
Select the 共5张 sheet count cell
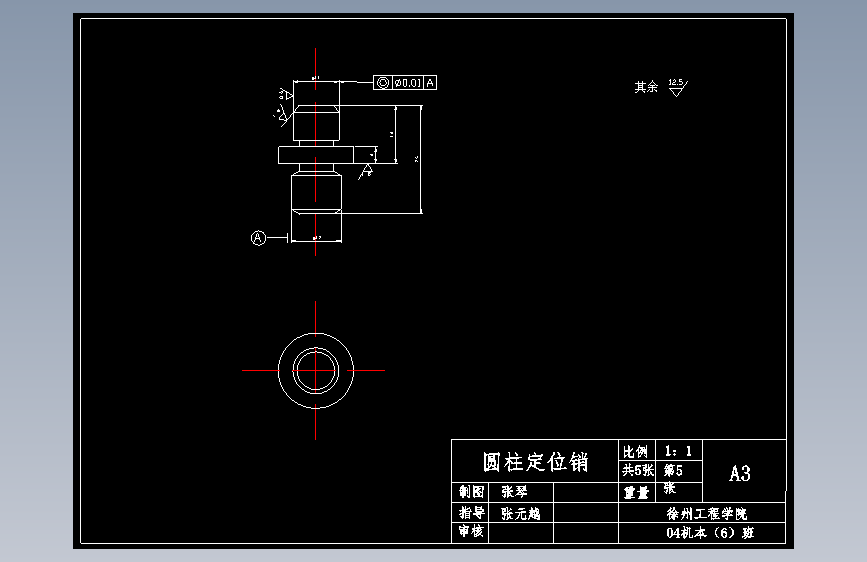pos(637,471)
